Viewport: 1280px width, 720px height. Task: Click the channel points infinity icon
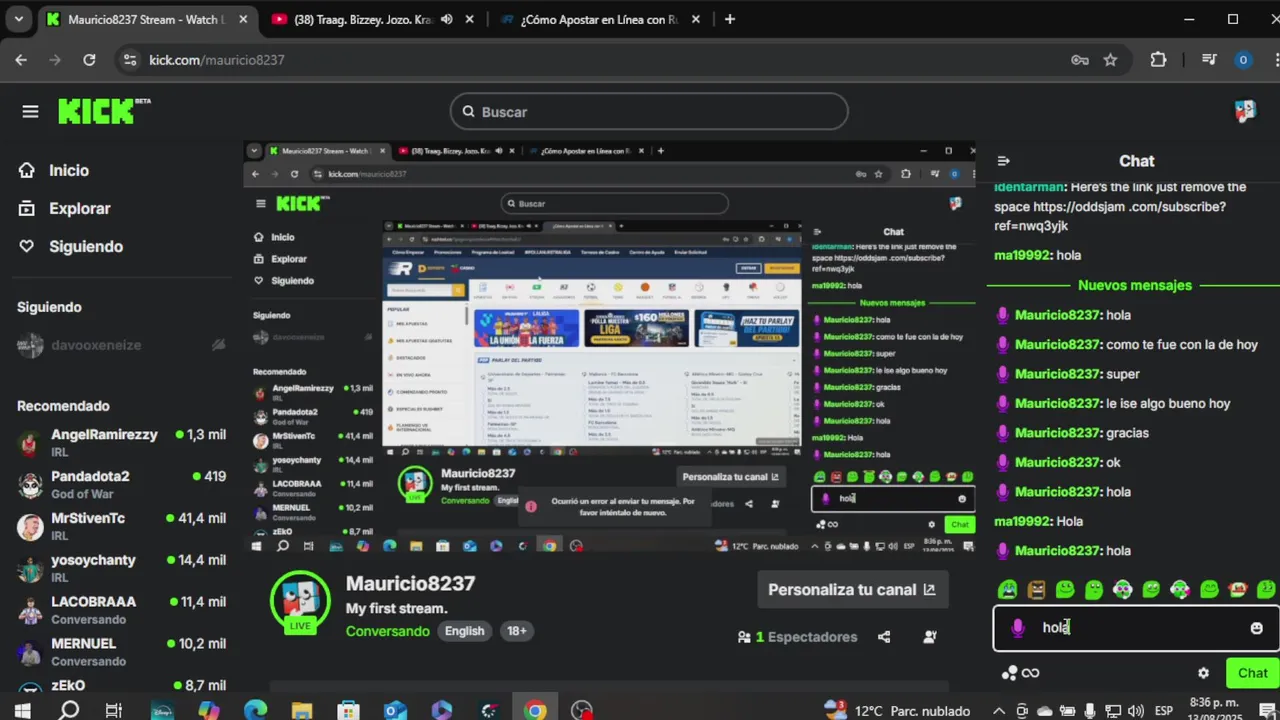click(x=1020, y=673)
